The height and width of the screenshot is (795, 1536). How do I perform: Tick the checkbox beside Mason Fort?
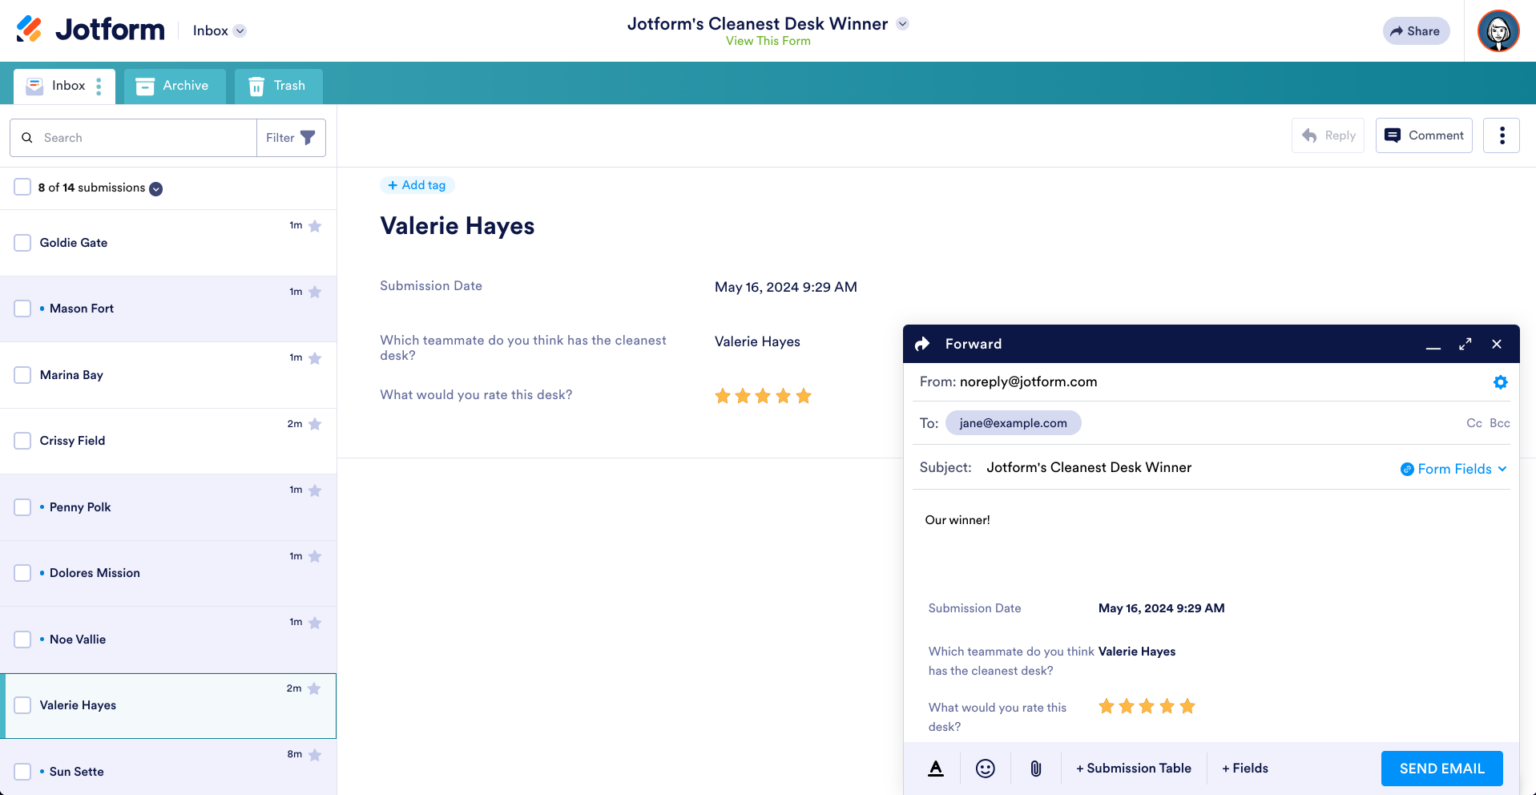pyautogui.click(x=22, y=308)
